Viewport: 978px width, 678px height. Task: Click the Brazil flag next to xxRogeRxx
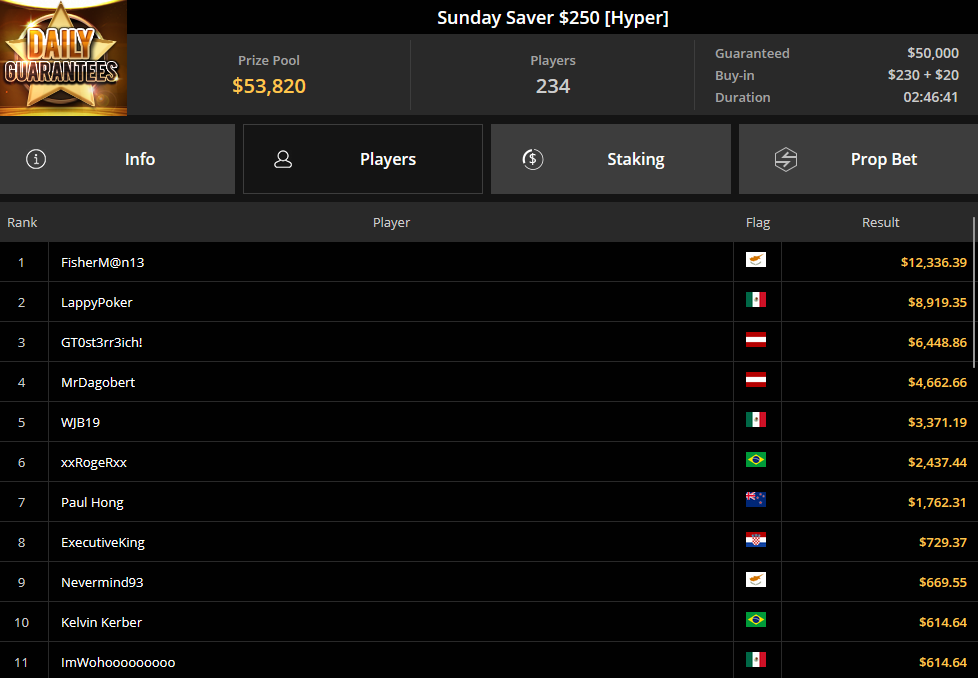coord(755,460)
